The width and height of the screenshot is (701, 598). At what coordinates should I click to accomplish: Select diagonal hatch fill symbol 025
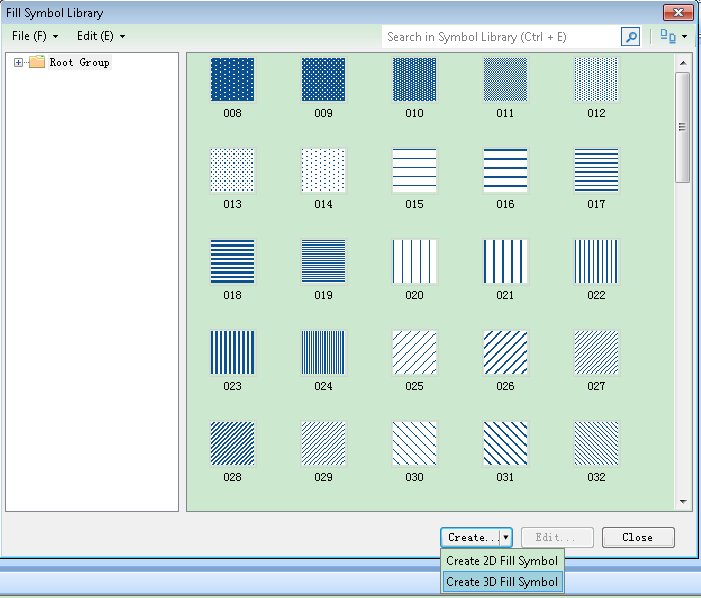coord(414,352)
